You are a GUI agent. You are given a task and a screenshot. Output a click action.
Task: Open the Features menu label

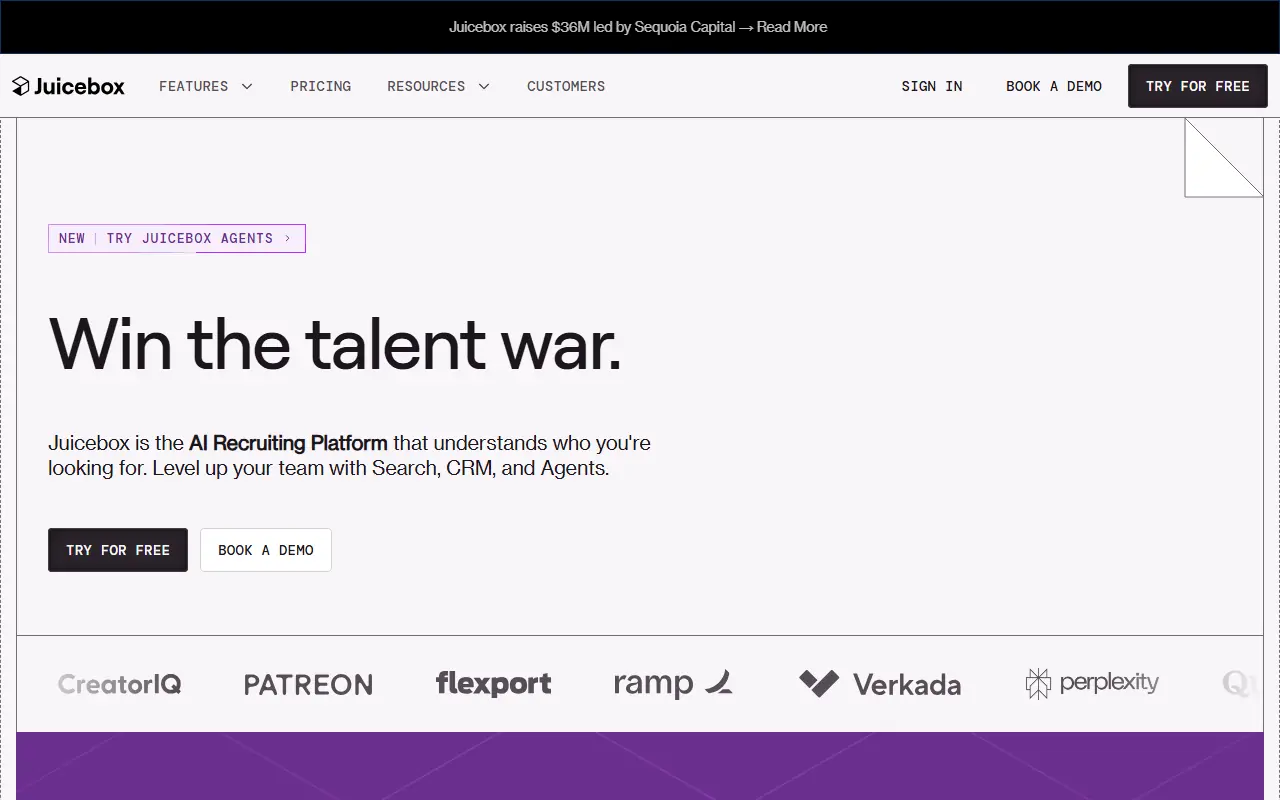[194, 86]
